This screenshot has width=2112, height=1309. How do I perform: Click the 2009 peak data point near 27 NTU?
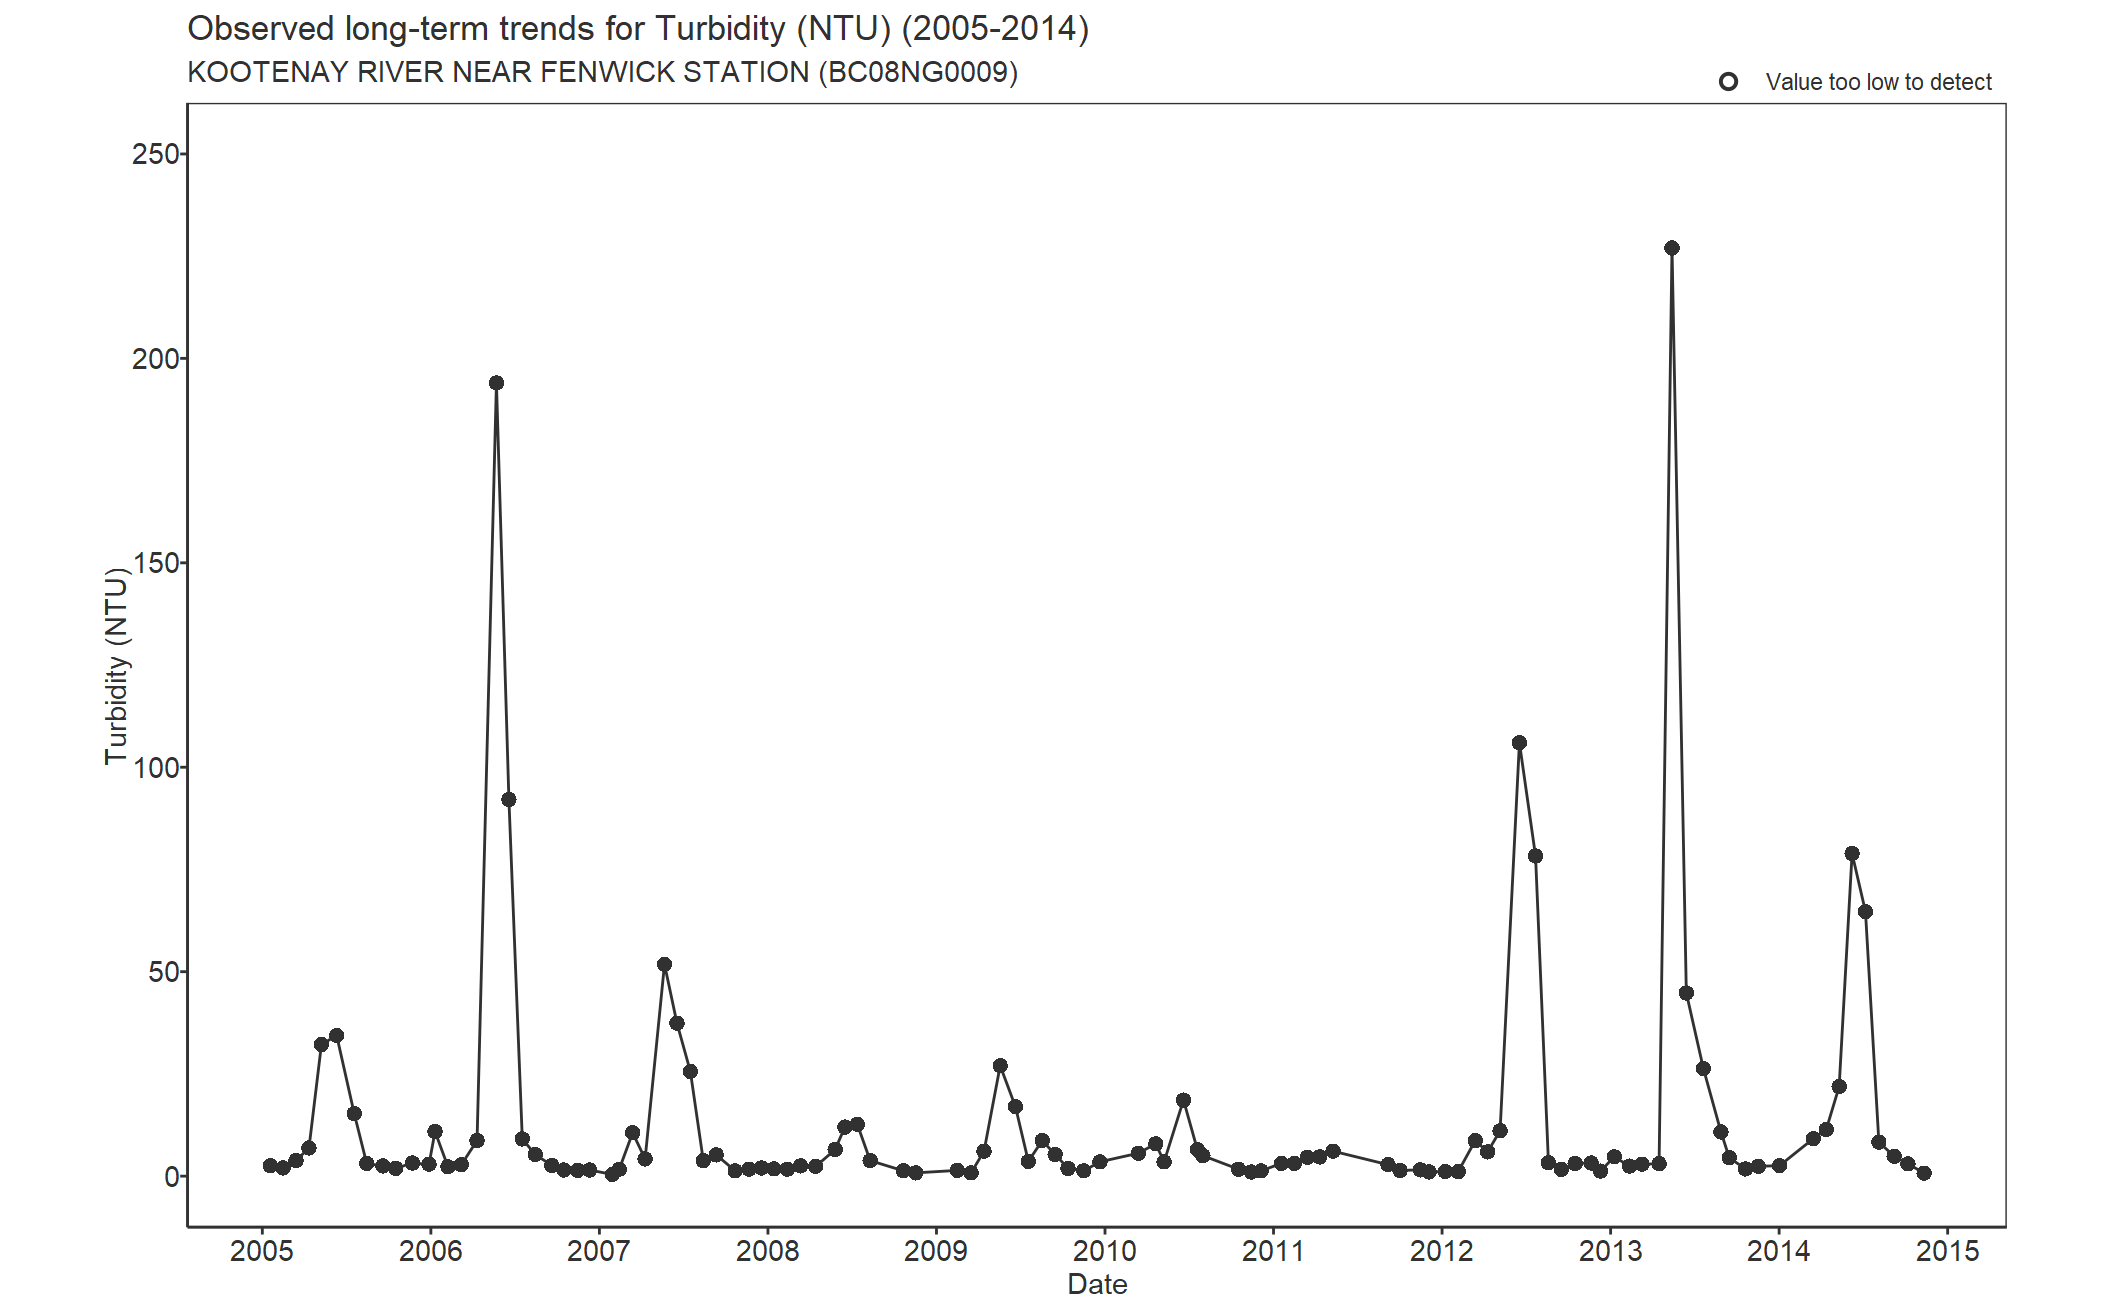click(1000, 1066)
